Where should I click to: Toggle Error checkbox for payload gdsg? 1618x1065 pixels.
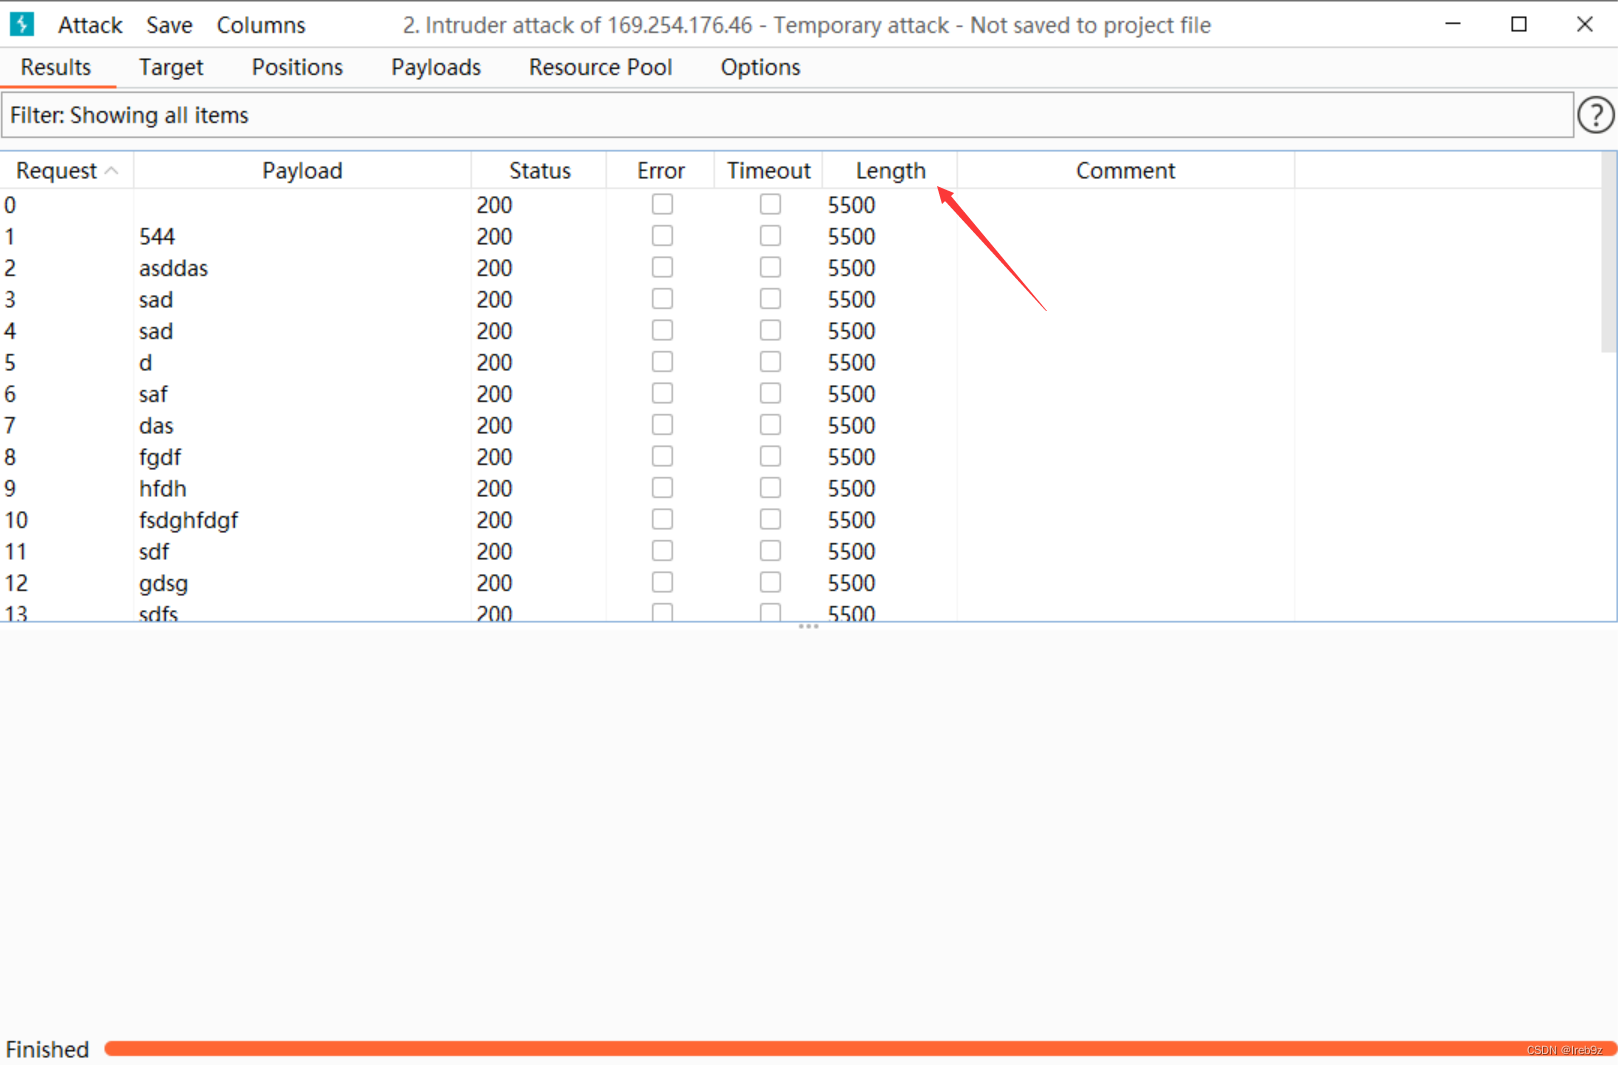(x=662, y=582)
